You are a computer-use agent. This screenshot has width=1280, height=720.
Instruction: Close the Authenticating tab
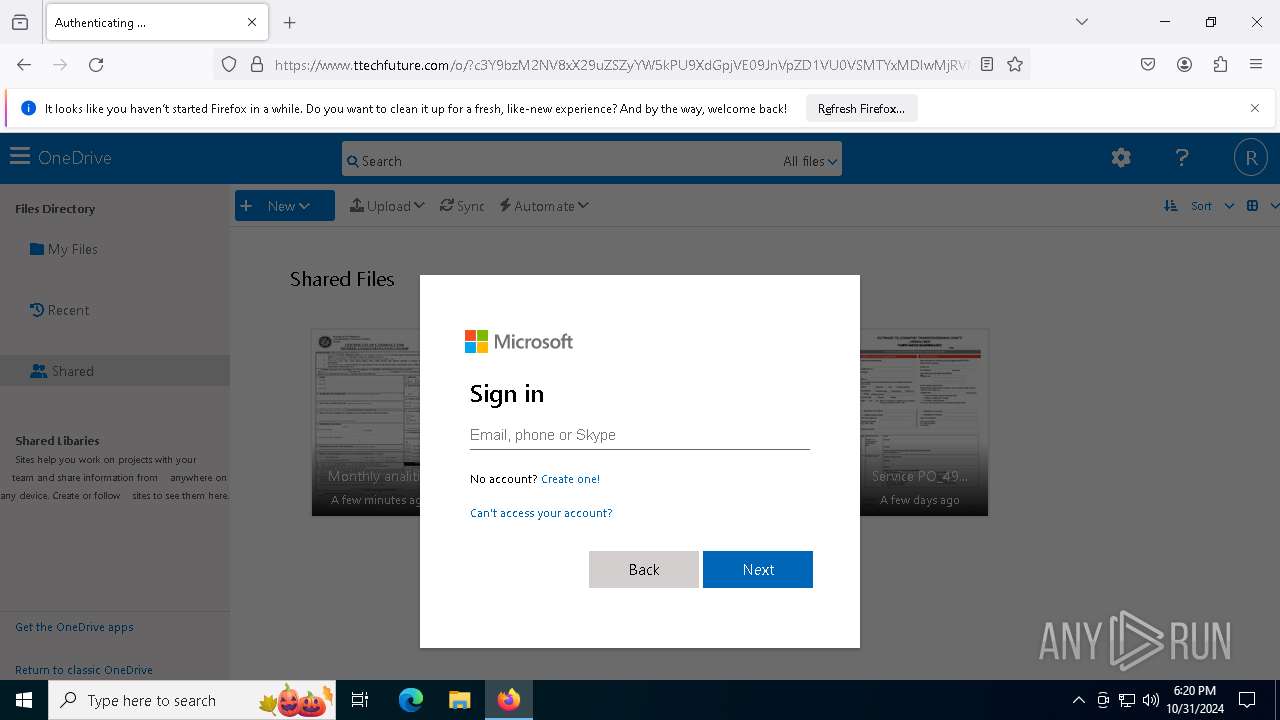point(252,22)
